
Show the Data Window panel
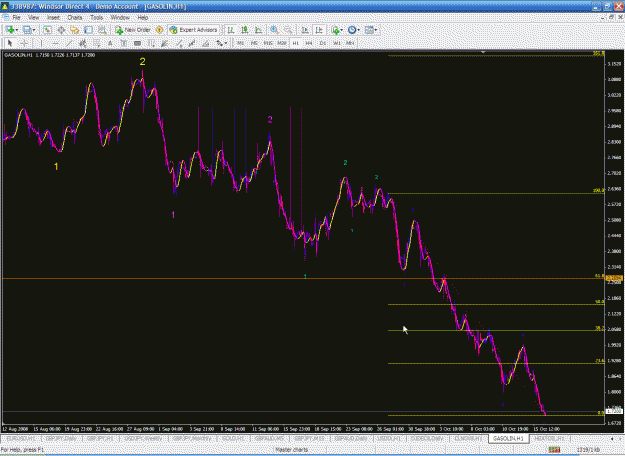pos(61,30)
